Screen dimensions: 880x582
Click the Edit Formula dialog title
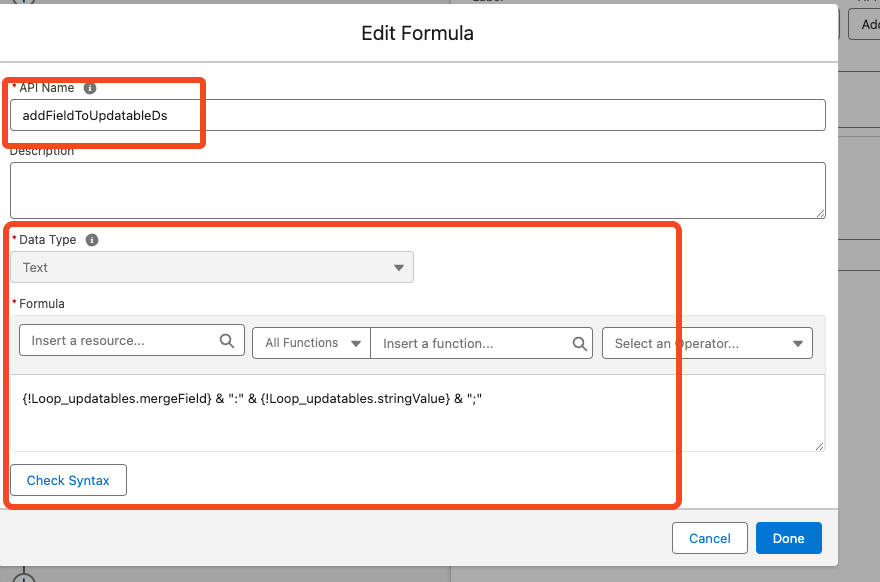tap(417, 33)
